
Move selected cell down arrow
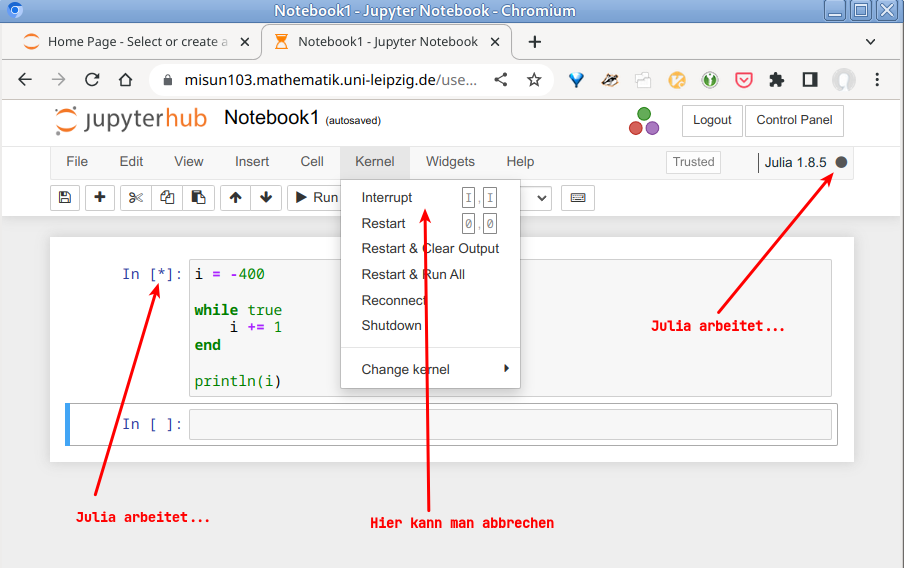pos(266,198)
